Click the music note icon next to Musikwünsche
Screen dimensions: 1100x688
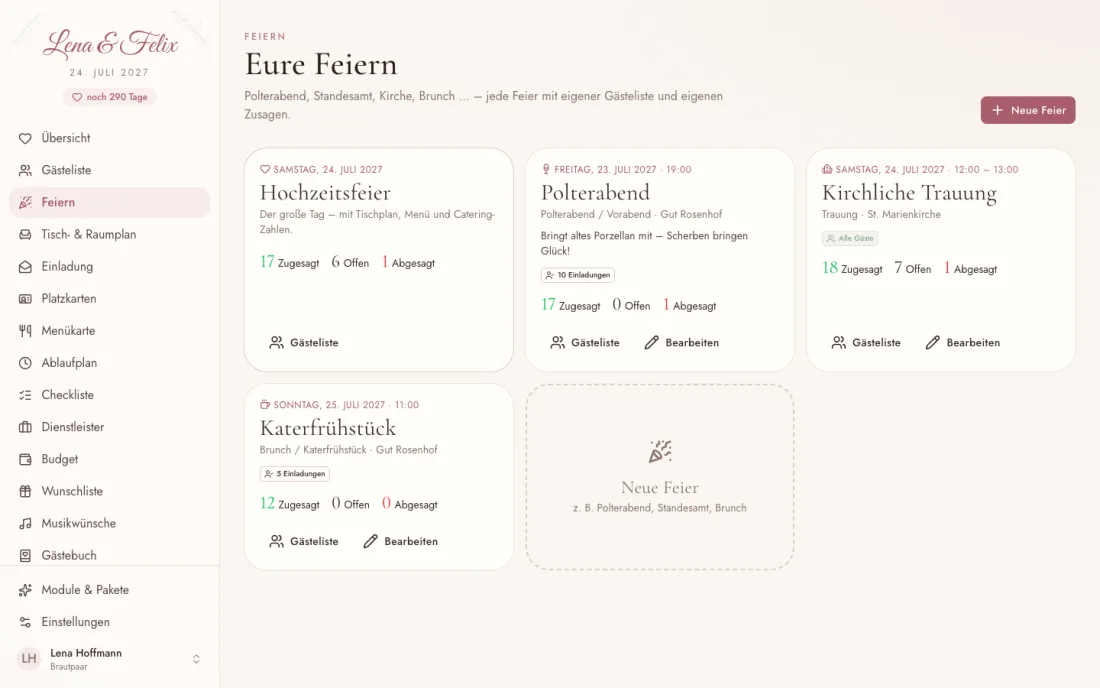pos(25,524)
